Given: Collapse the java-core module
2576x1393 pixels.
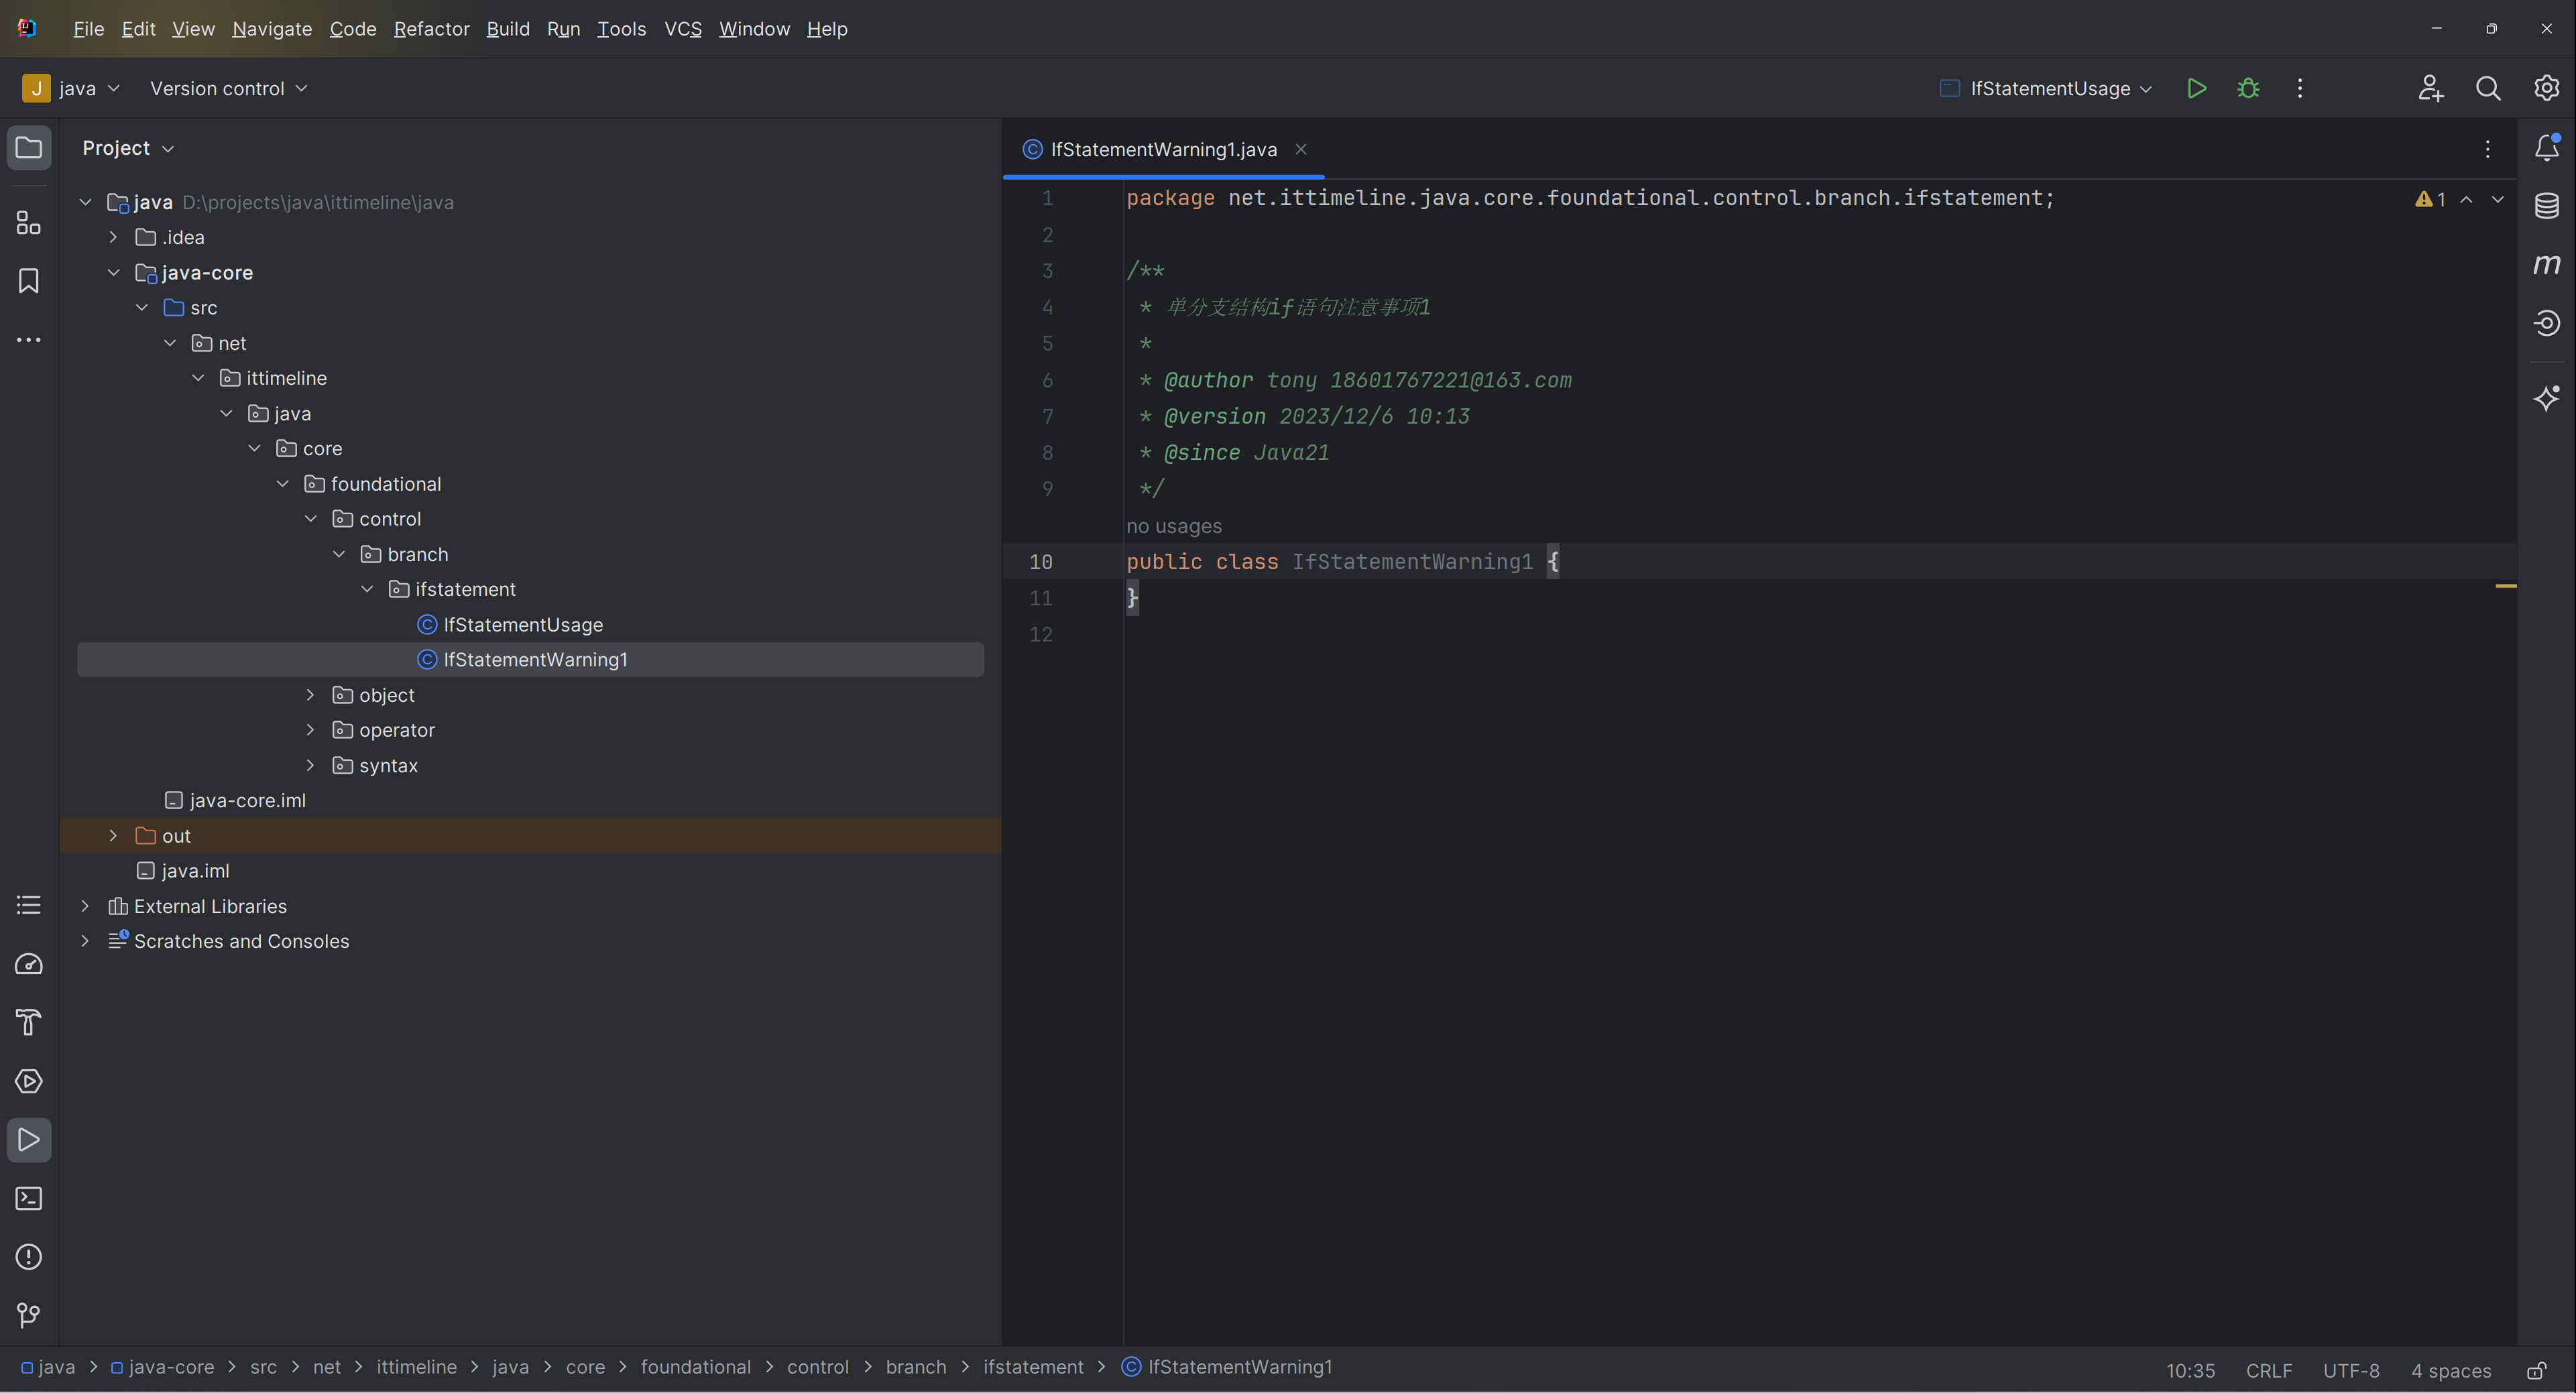Looking at the screenshot, I should [x=113, y=272].
